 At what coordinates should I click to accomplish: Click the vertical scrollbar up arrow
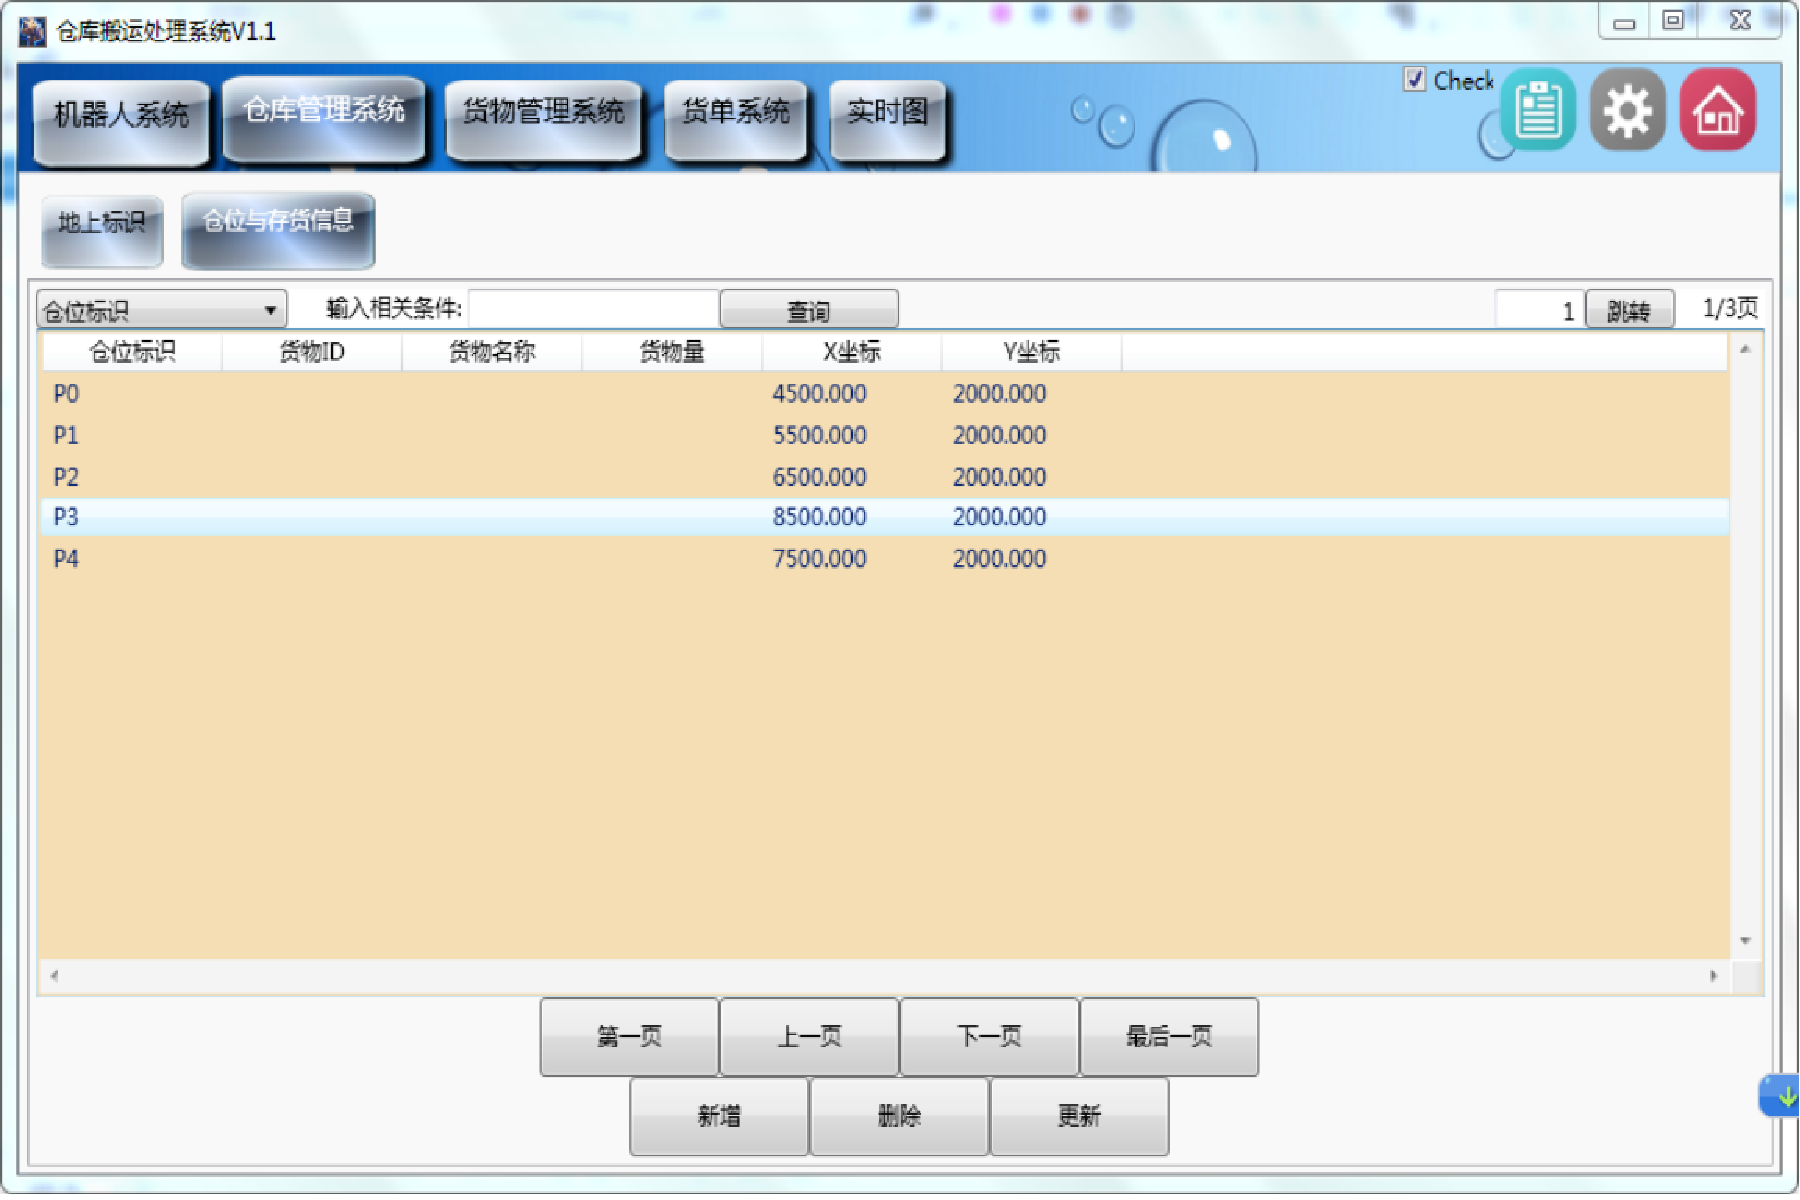coord(1745,349)
